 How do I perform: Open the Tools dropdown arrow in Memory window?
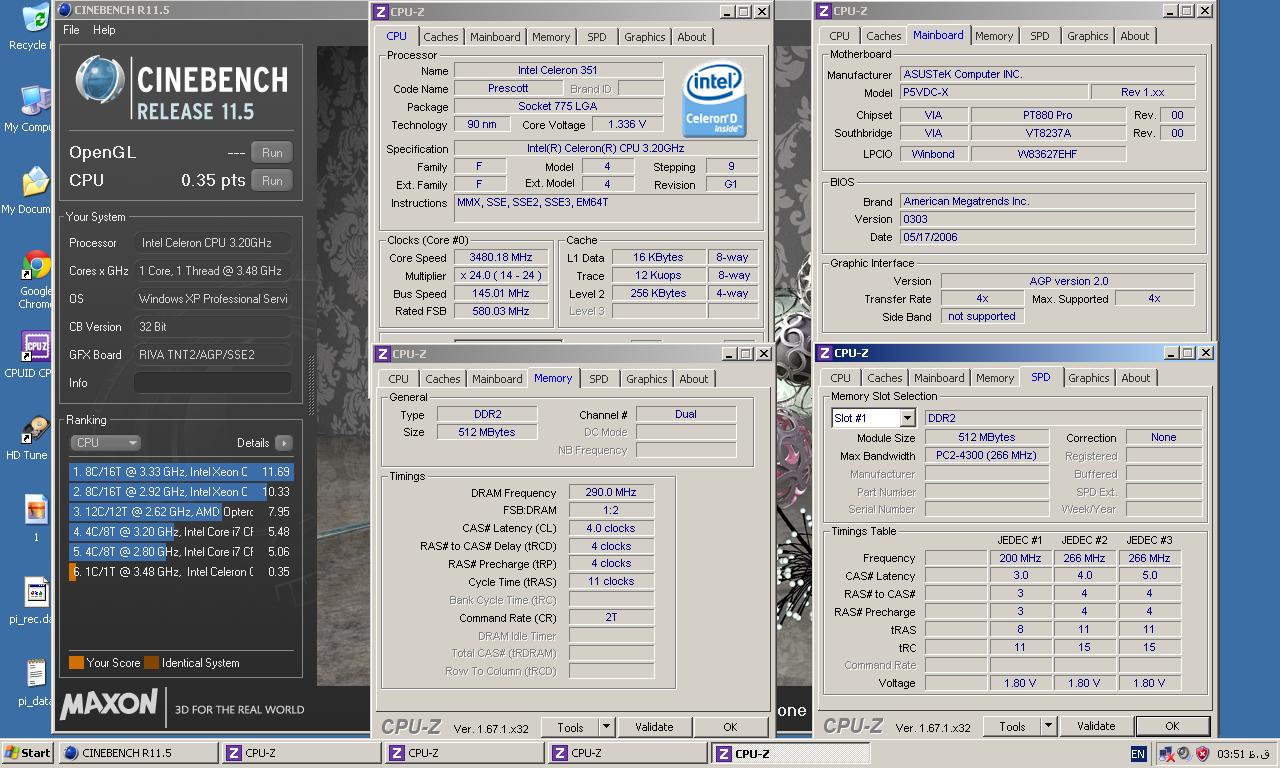pos(606,727)
